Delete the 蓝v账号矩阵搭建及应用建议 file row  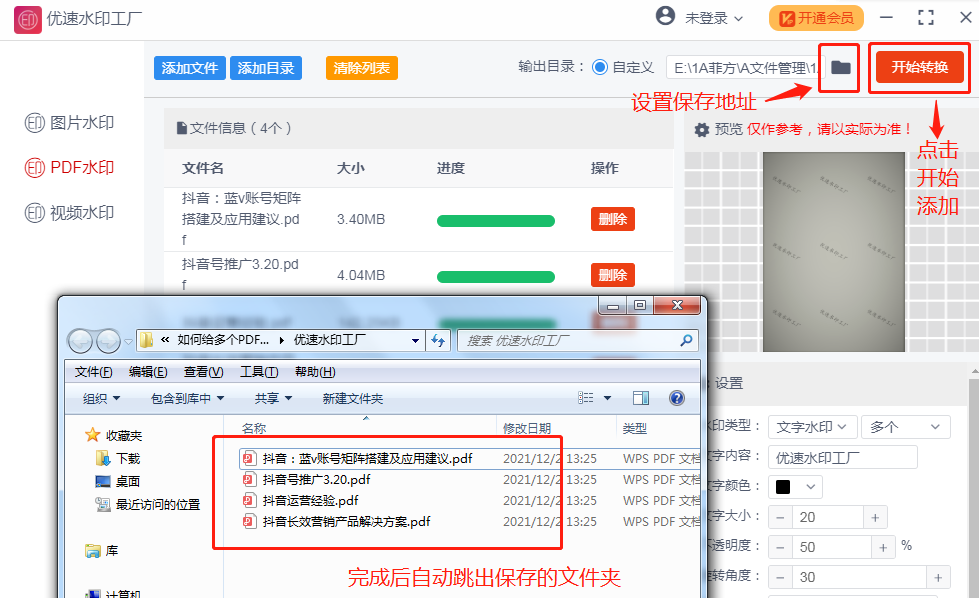tap(612, 219)
